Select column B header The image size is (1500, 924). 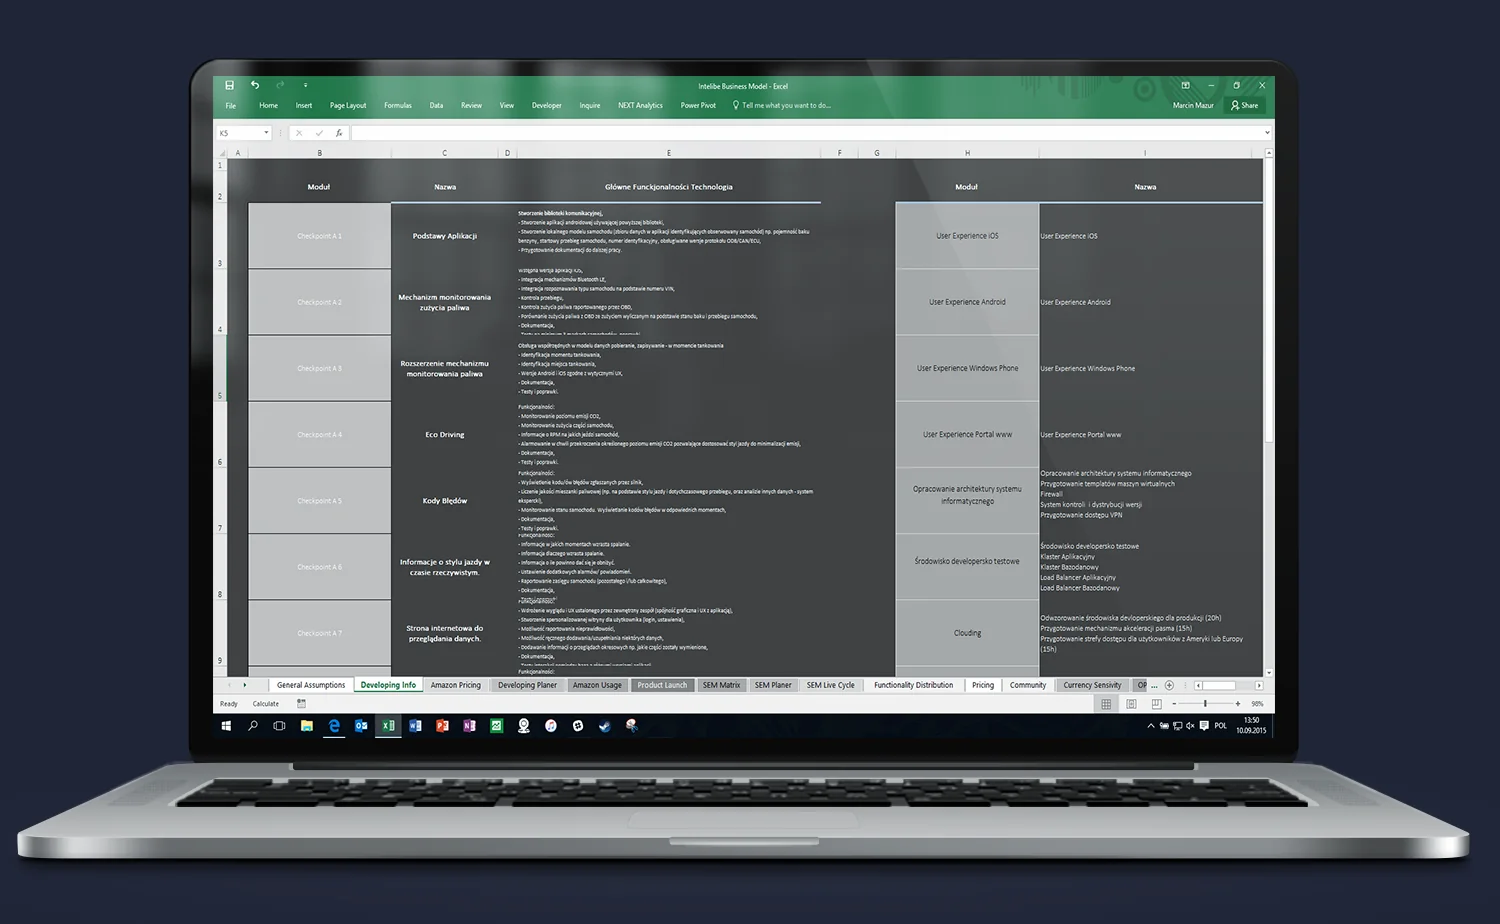point(319,153)
